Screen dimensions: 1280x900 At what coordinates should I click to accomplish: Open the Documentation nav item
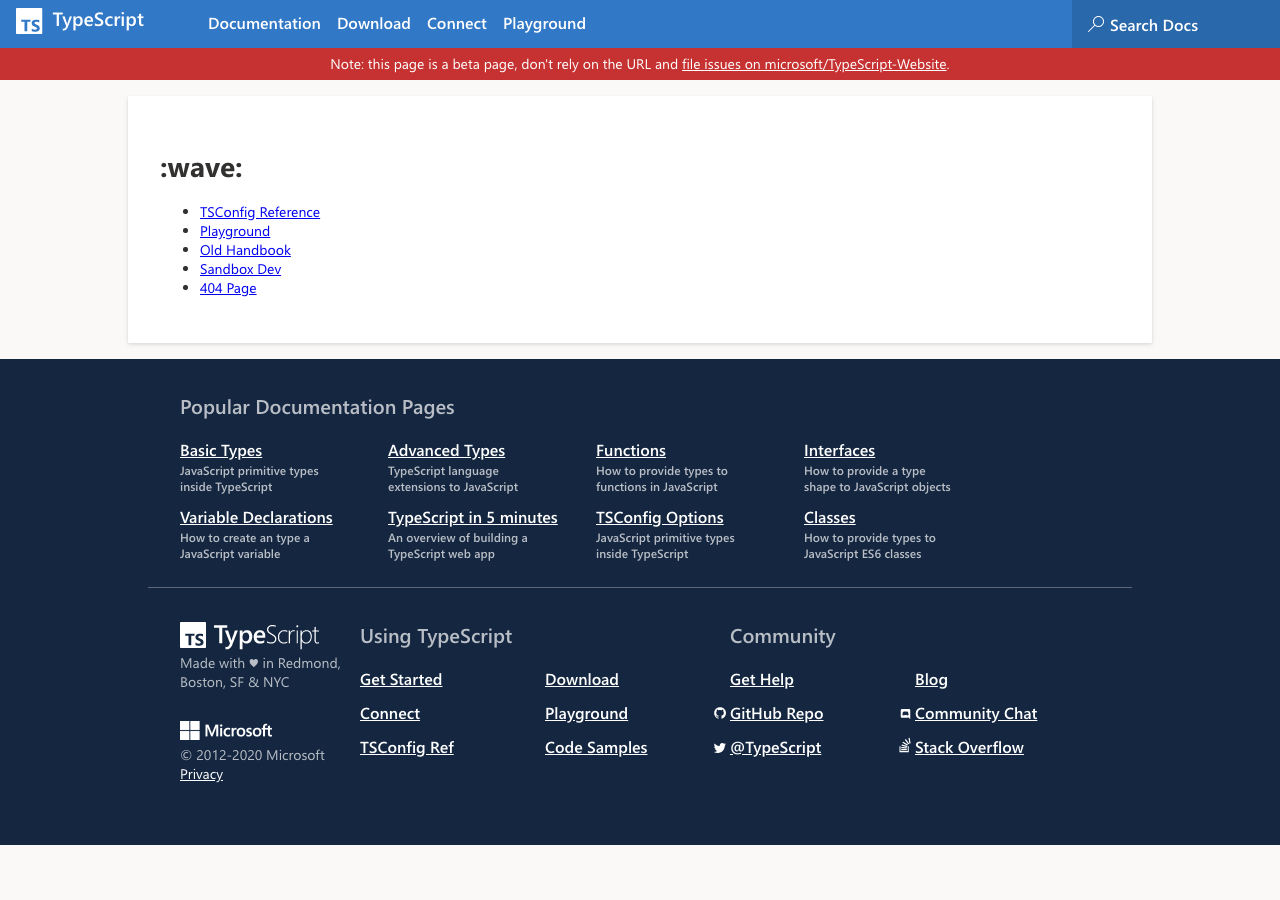264,23
